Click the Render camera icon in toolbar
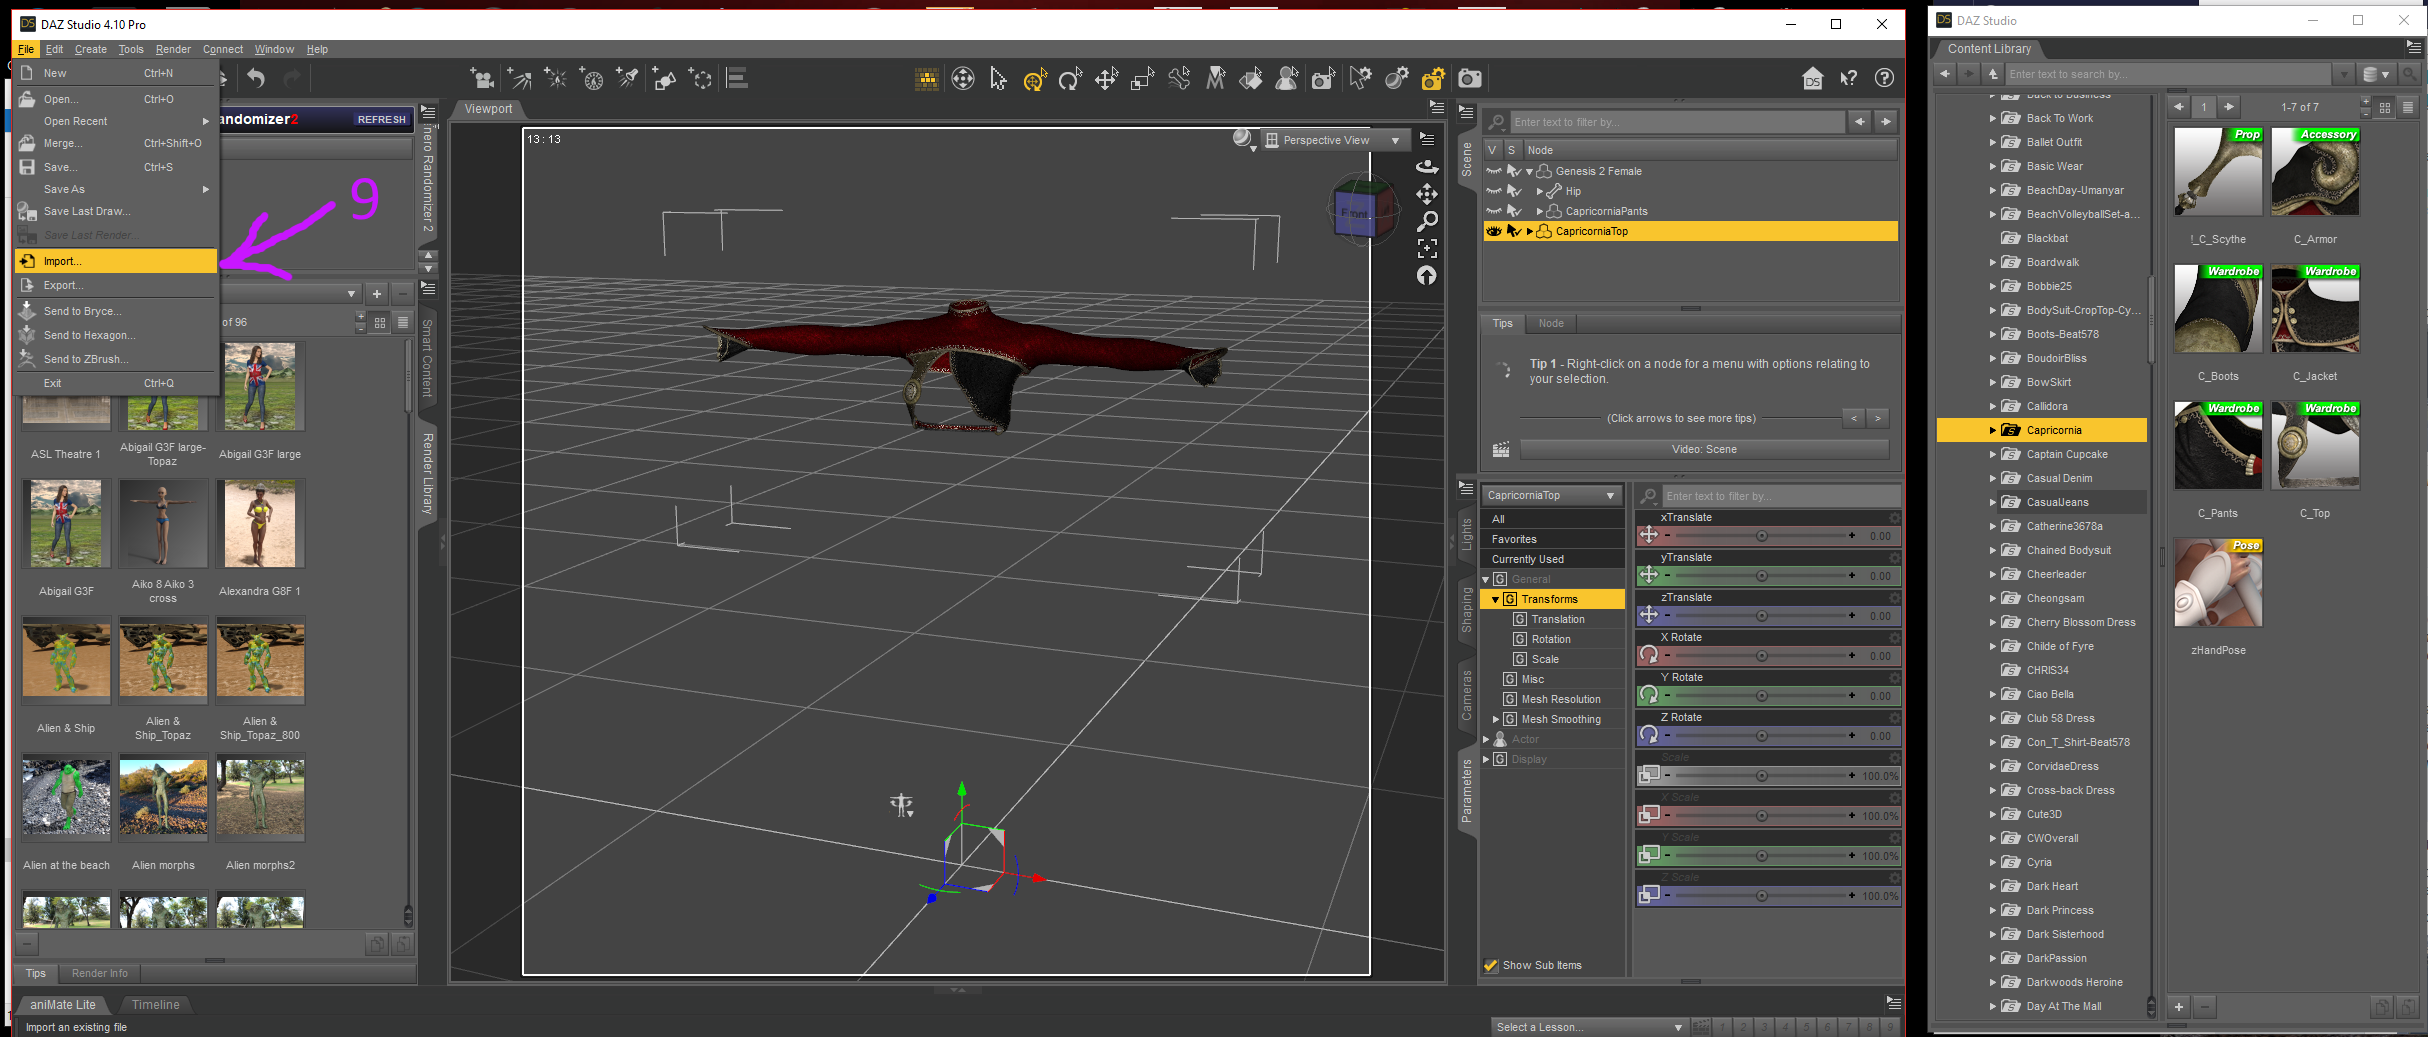This screenshot has height=1037, width=2428. pos(1469,79)
